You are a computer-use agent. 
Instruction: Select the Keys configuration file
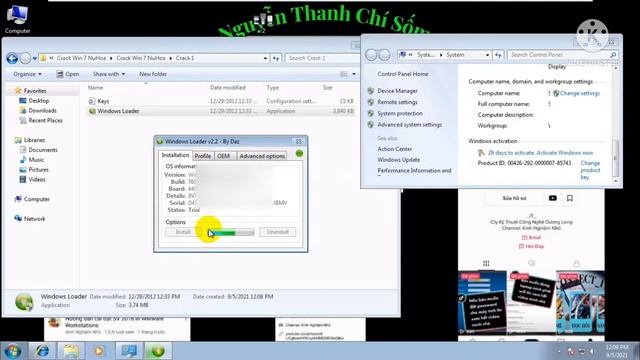[220, 101]
